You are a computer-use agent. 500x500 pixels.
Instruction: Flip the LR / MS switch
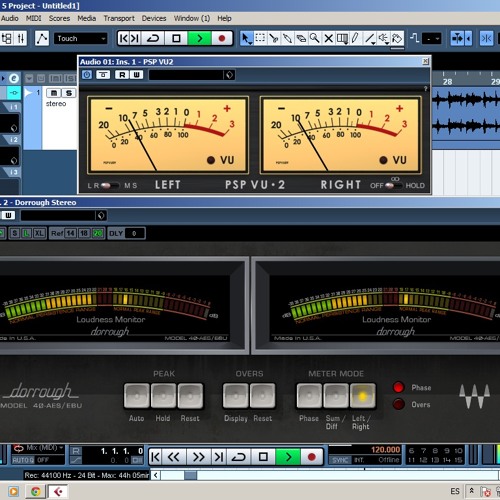[x=110, y=185]
